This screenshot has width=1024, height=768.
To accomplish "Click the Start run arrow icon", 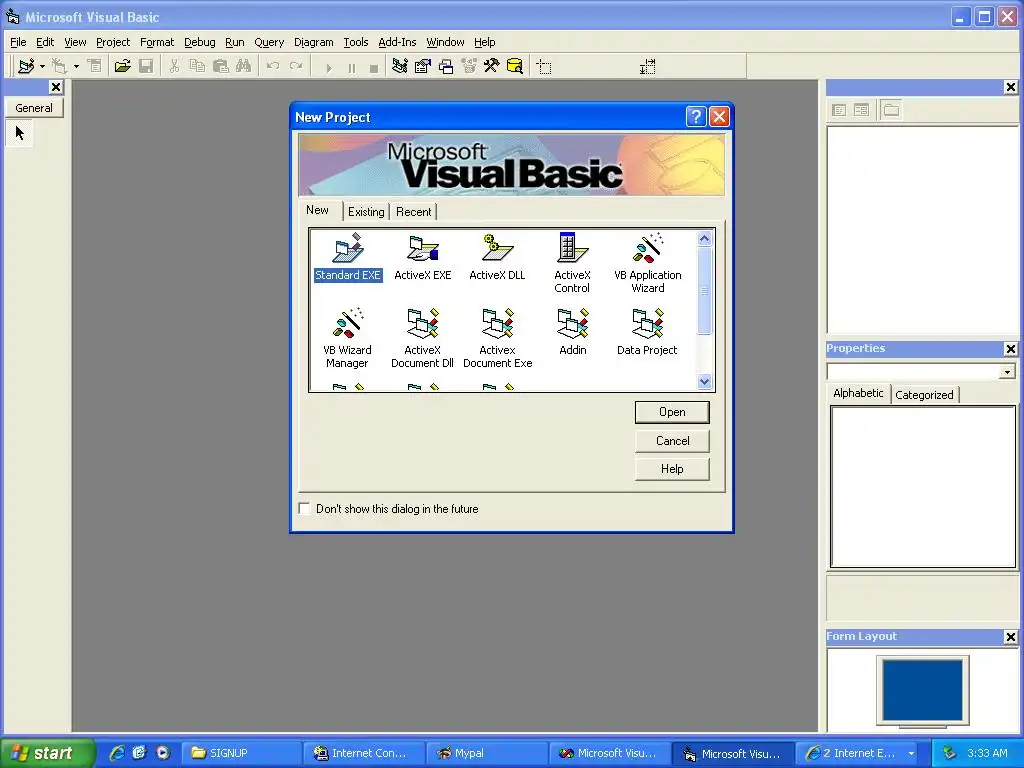I will 328,67.
